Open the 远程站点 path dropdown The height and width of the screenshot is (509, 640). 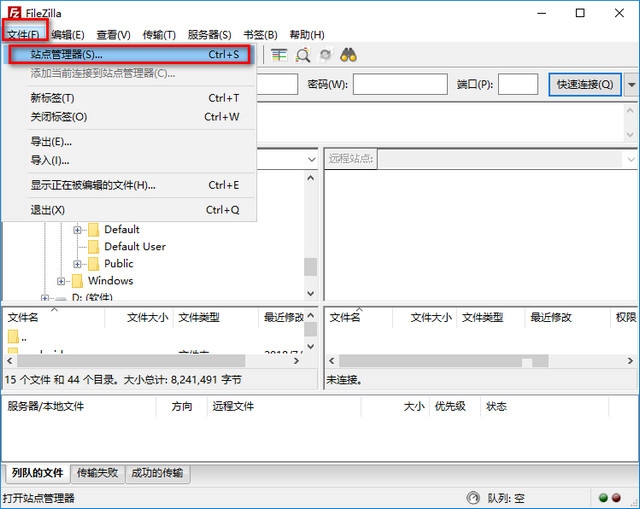point(631,160)
